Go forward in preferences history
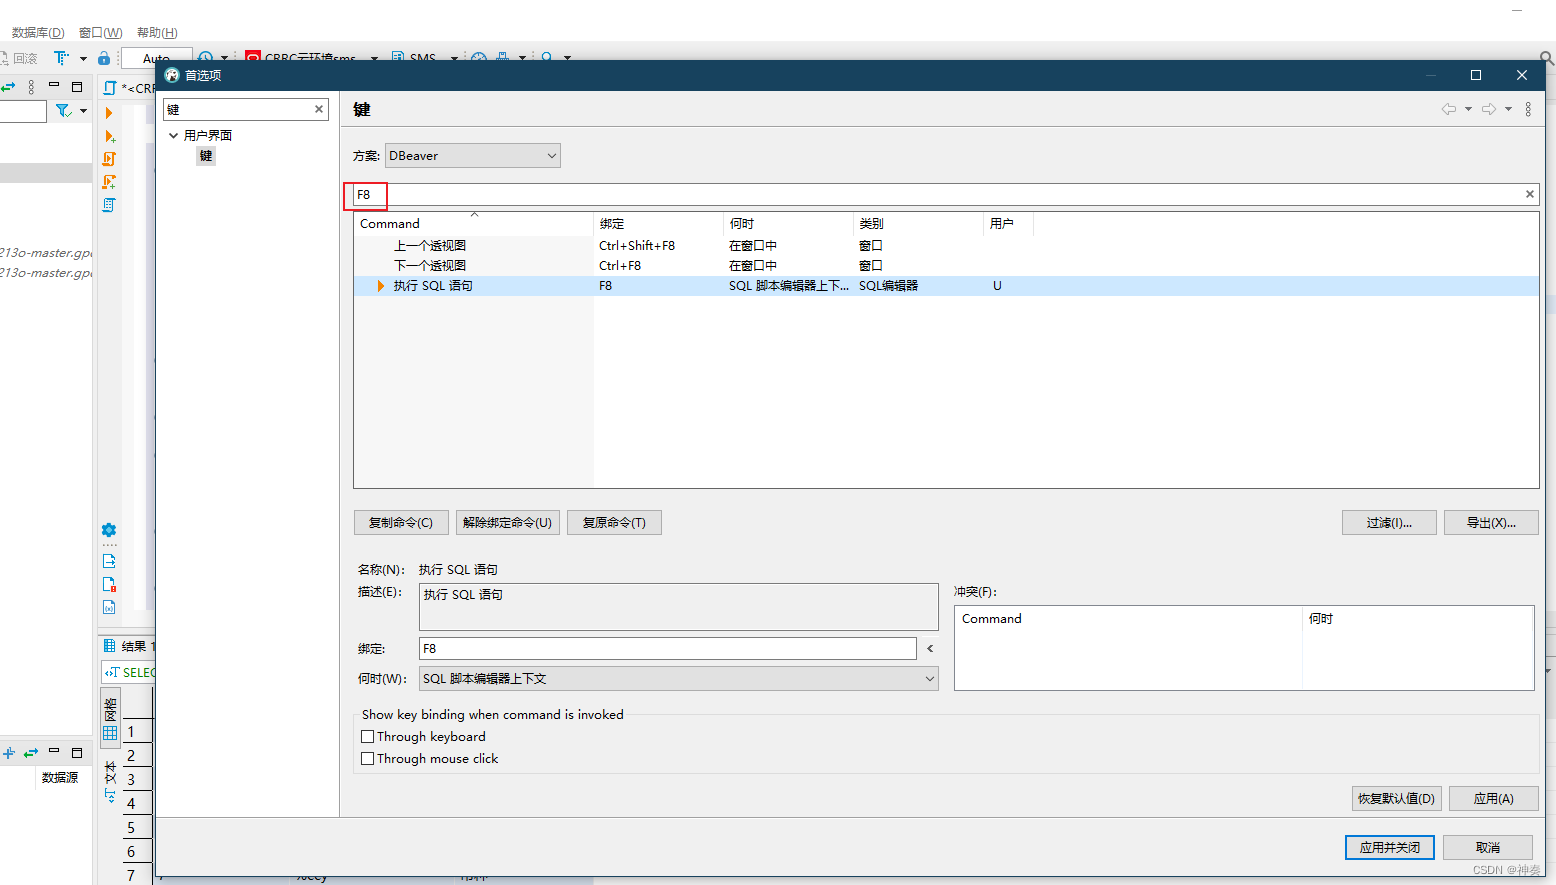This screenshot has width=1556, height=885. 1489,109
